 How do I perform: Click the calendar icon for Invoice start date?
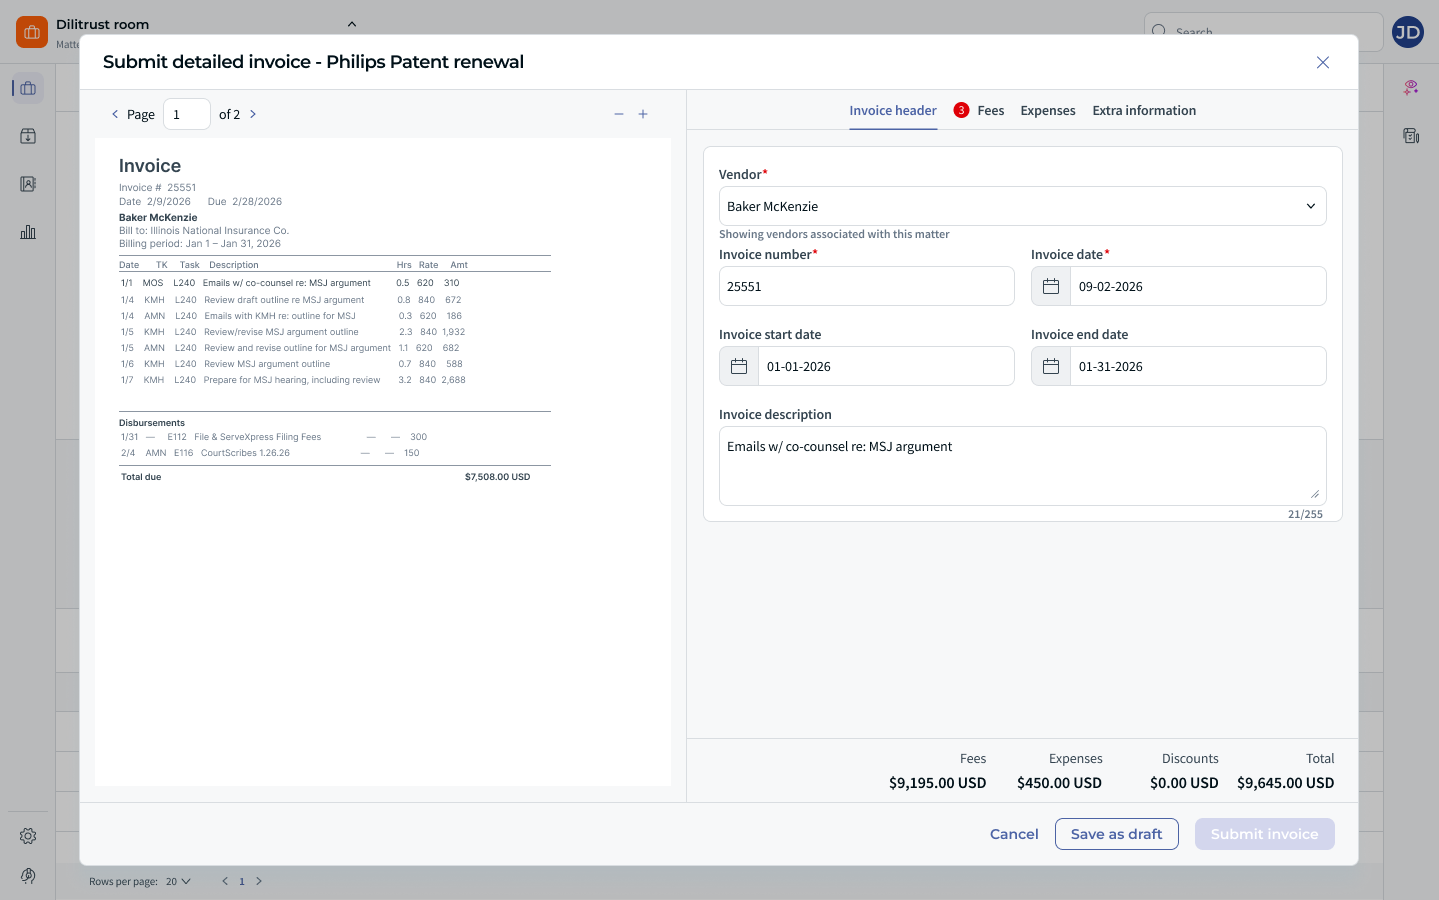(739, 366)
